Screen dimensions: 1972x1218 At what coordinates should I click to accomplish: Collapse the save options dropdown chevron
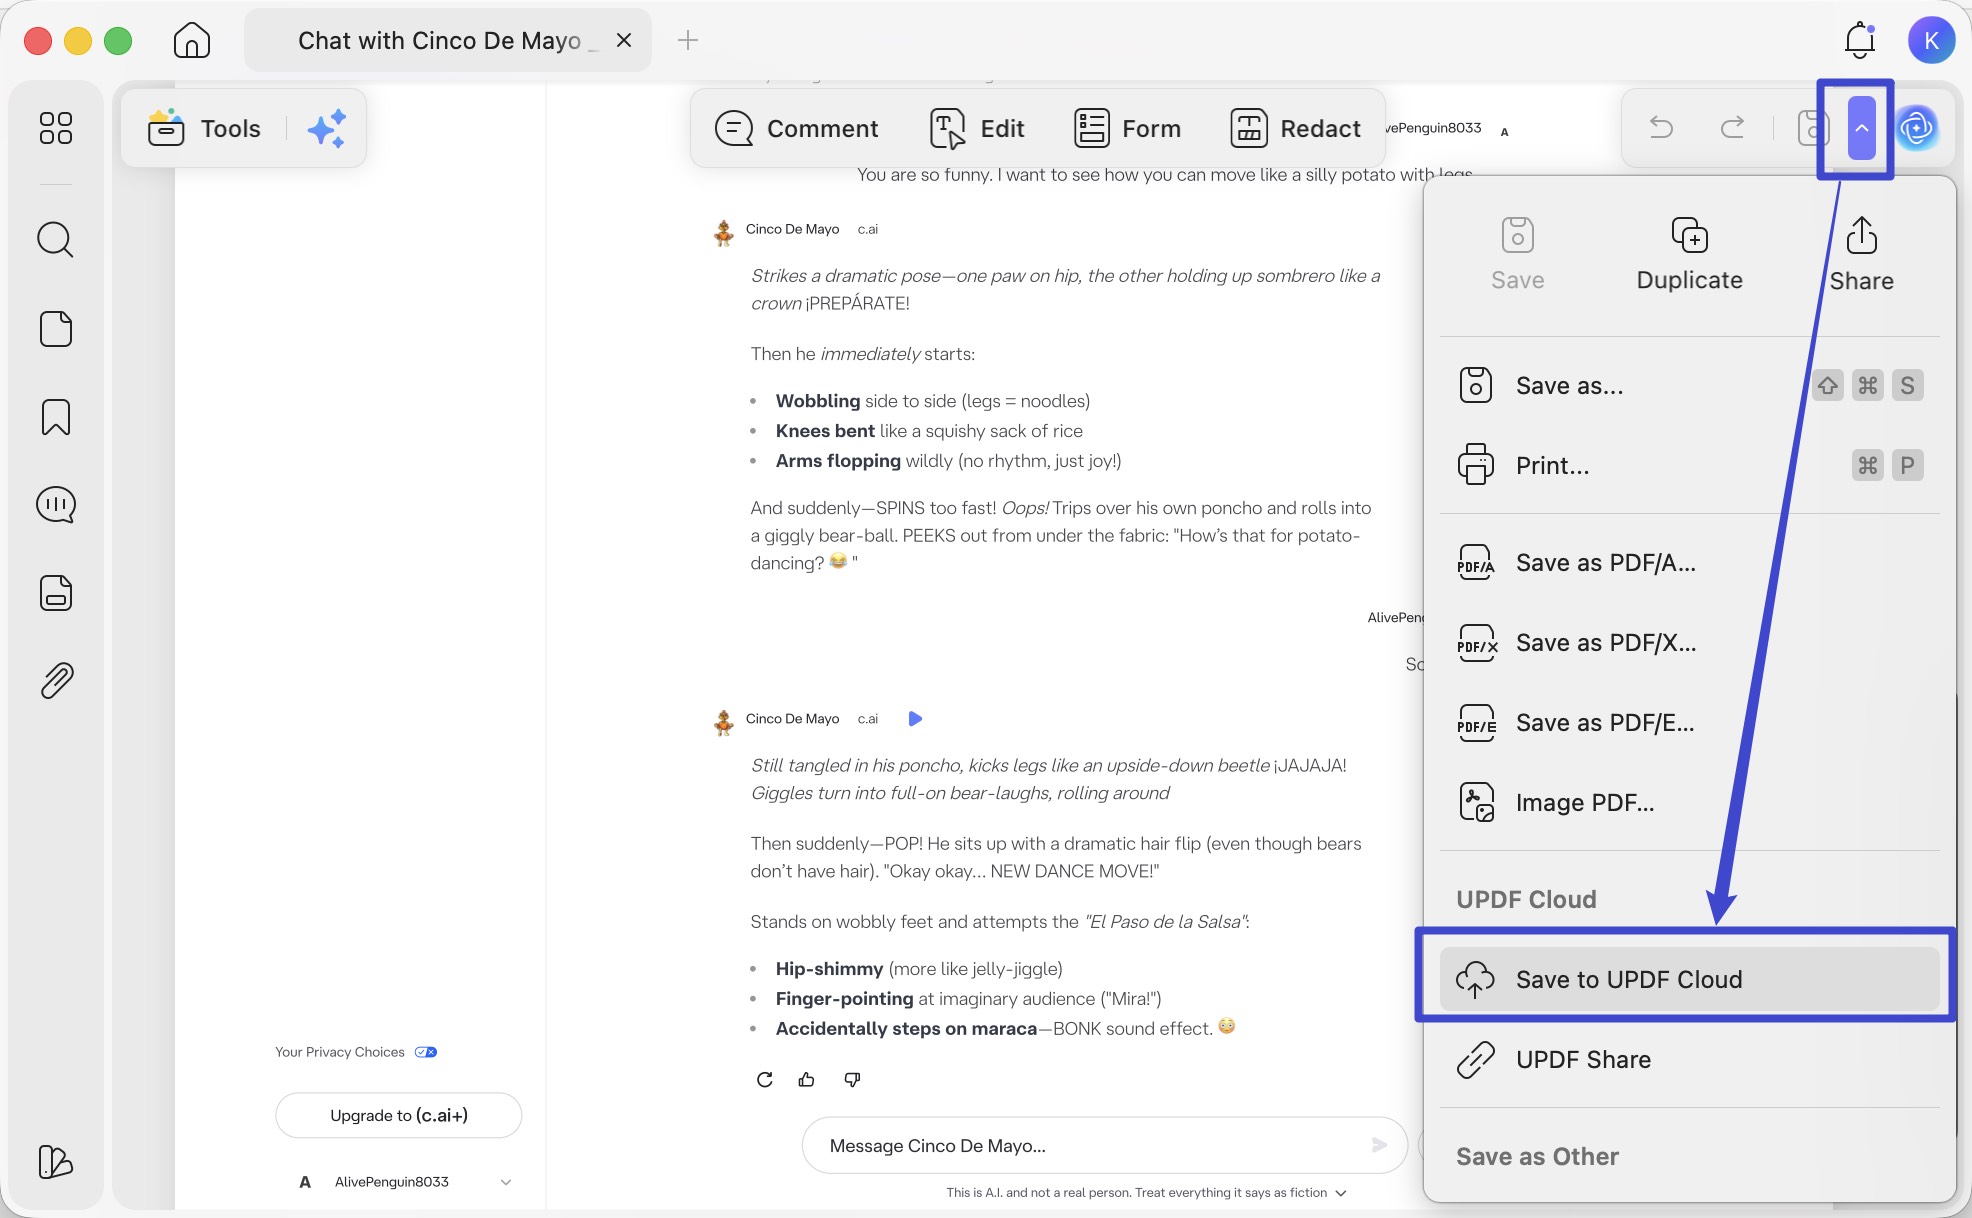click(1861, 128)
